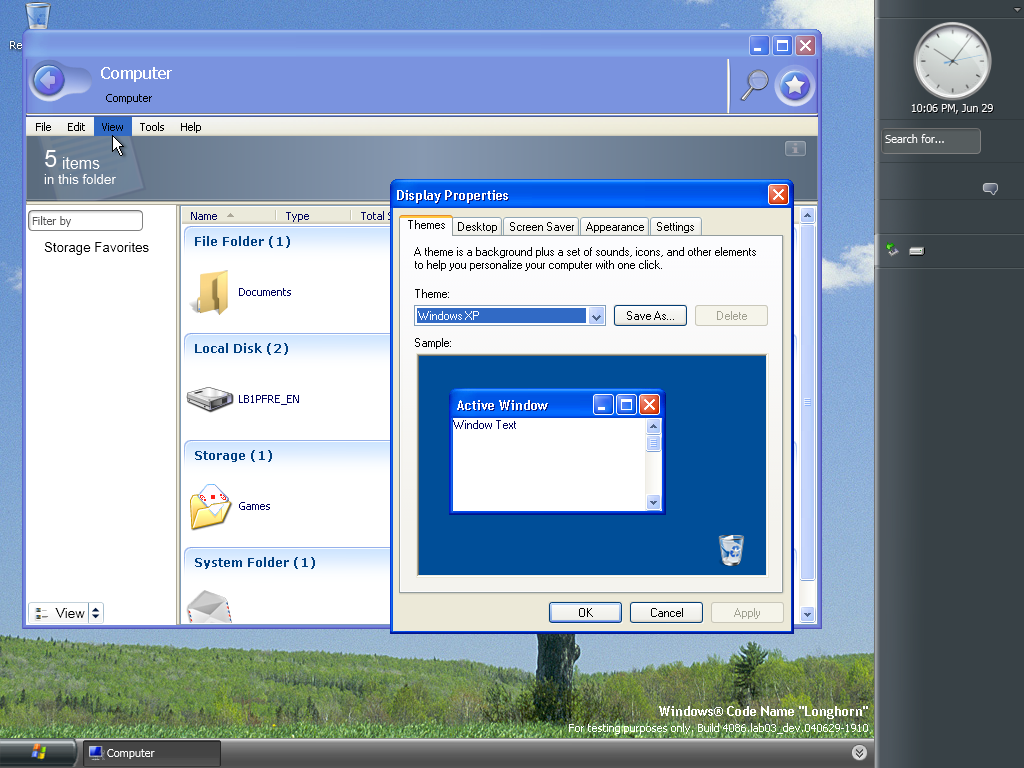This screenshot has height=768, width=1024.
Task: Click the Games item label
Action: pyautogui.click(x=254, y=506)
